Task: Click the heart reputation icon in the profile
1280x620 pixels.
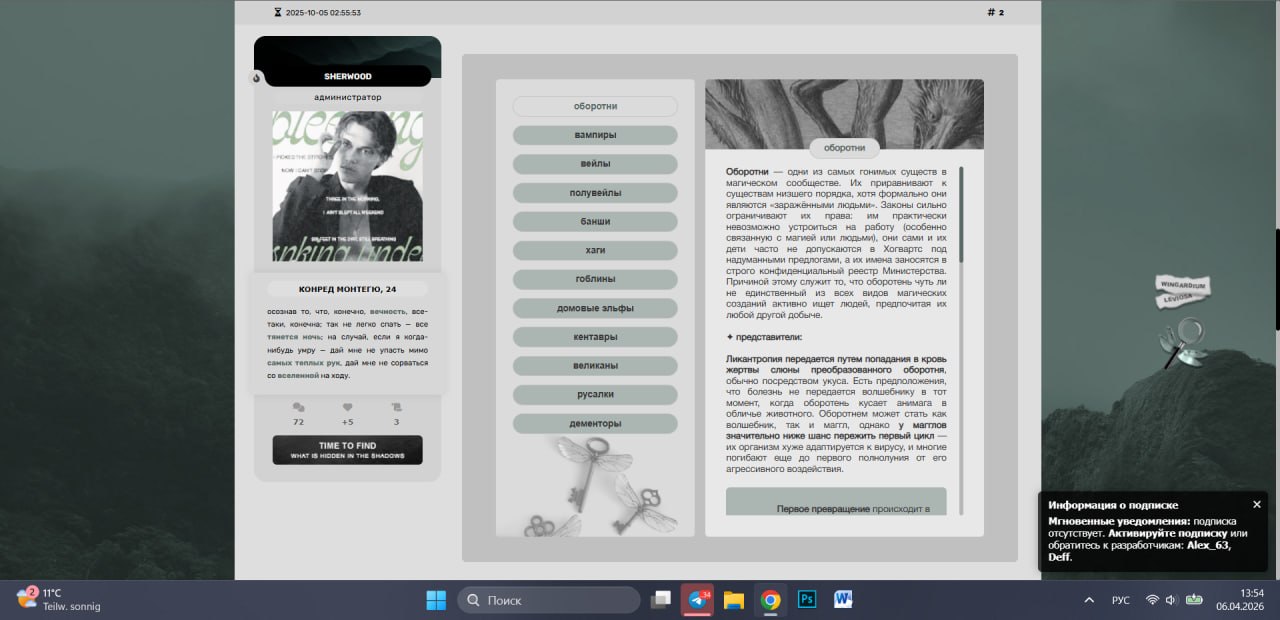Action: 347,408
